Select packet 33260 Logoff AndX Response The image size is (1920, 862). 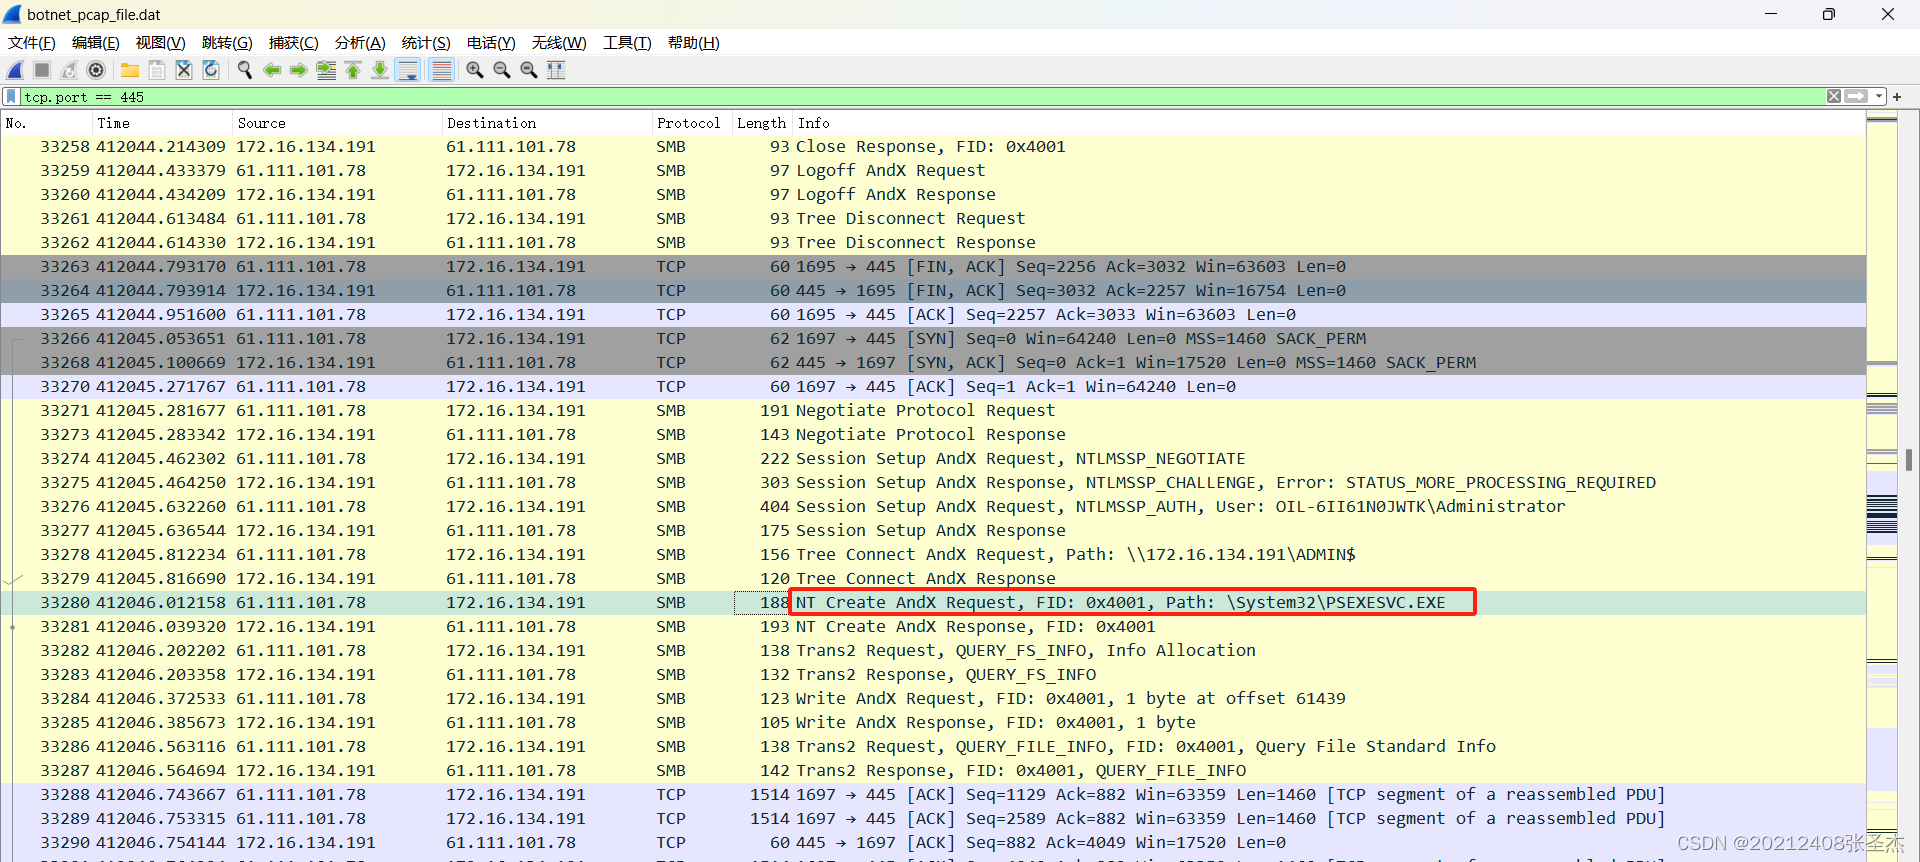tap(933, 195)
